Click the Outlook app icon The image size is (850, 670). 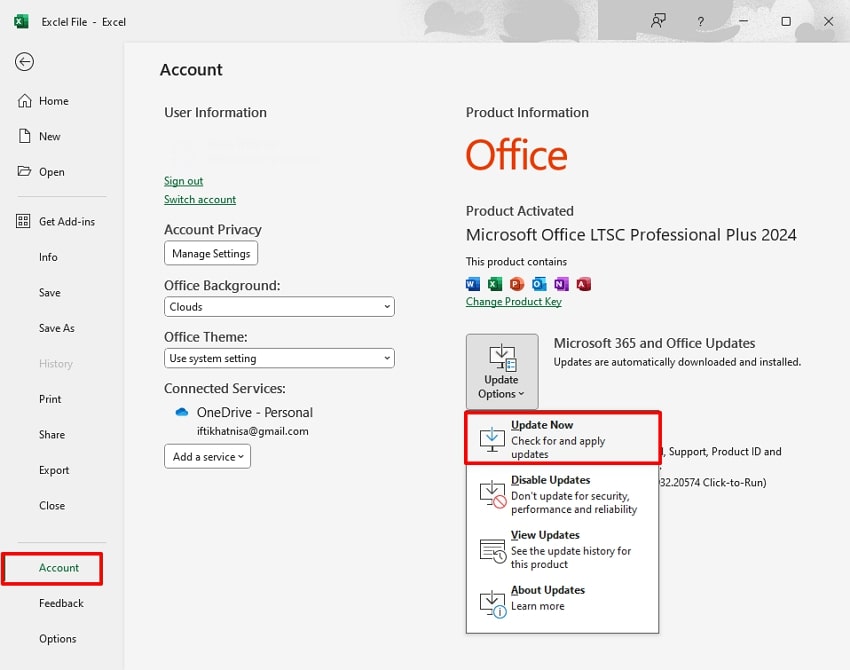539,284
